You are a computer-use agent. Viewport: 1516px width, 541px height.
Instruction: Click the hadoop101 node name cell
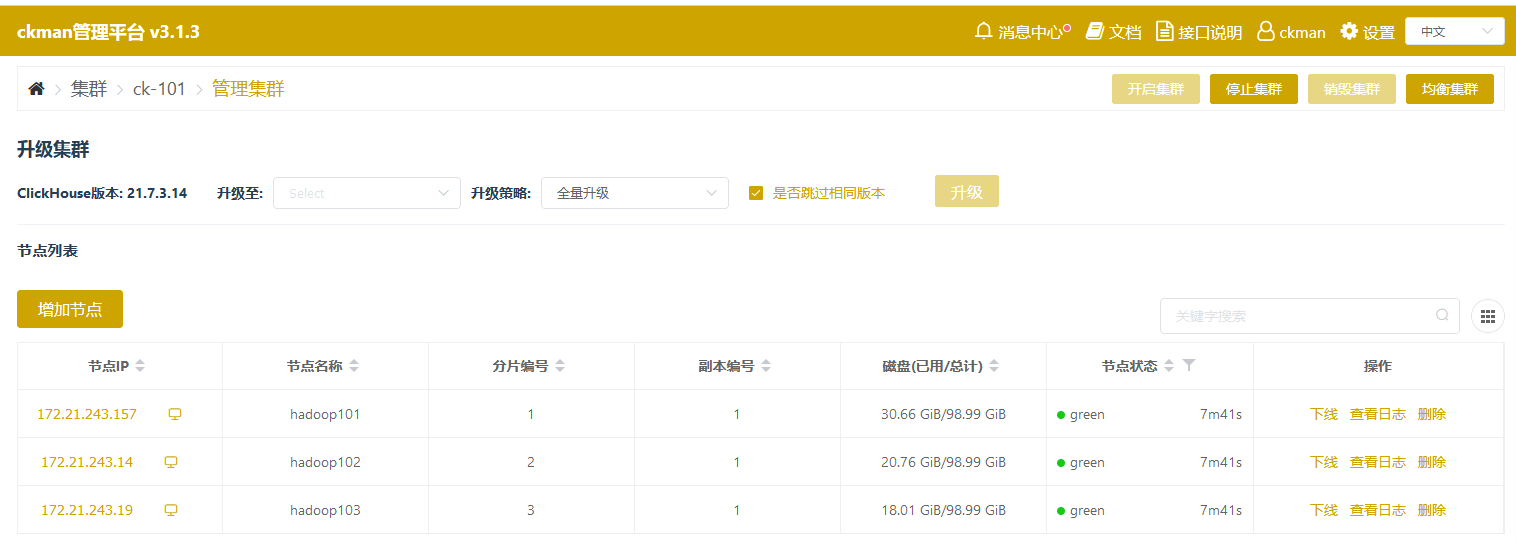(325, 414)
